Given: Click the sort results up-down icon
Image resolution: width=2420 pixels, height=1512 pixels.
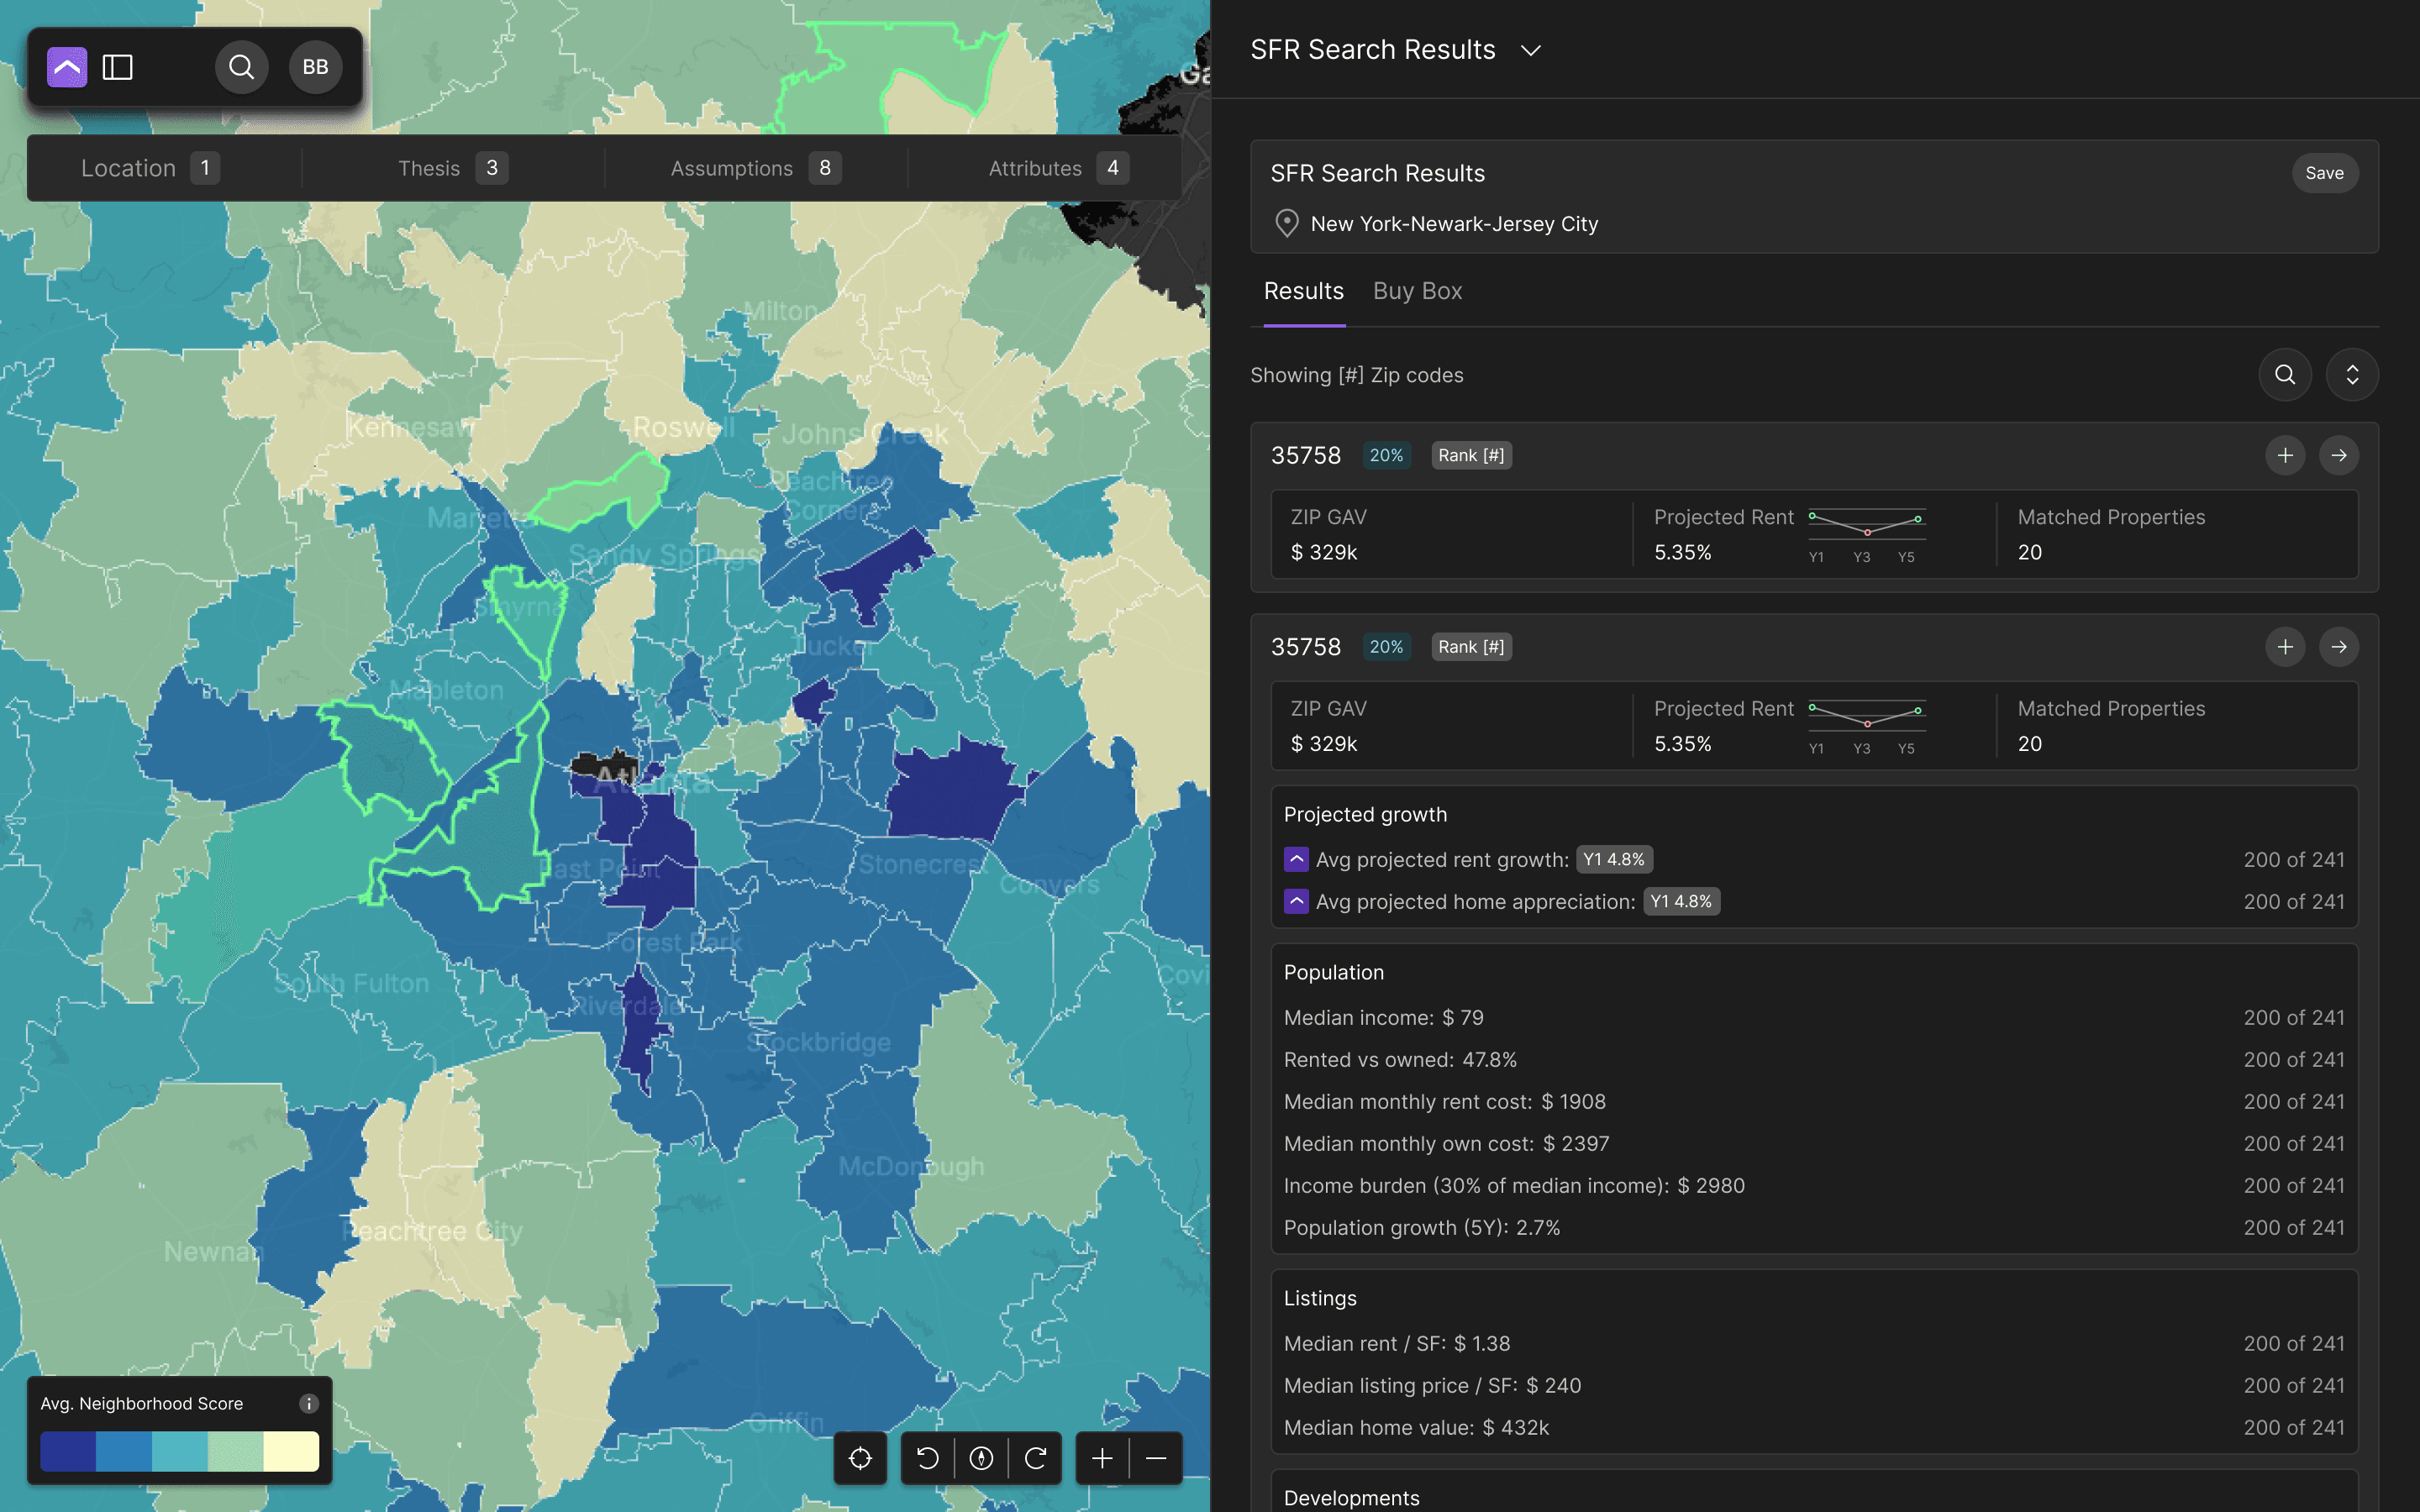Looking at the screenshot, I should click(x=2352, y=375).
